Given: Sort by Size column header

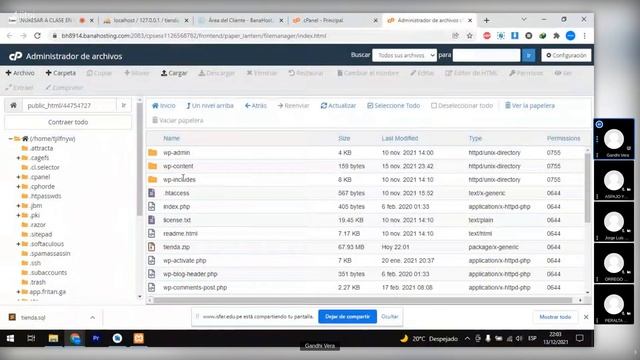Looking at the screenshot, I should (x=344, y=138).
